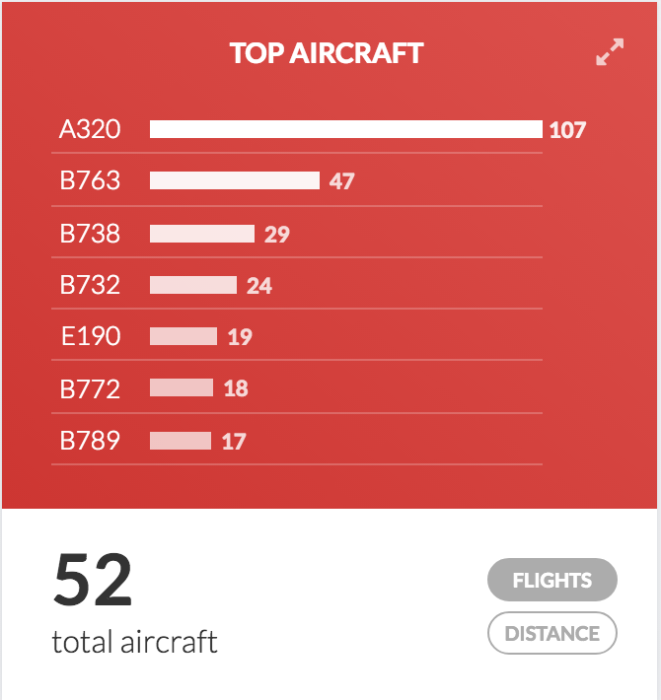Click the B763 aircraft label
This screenshot has height=700, width=661.
[90, 181]
